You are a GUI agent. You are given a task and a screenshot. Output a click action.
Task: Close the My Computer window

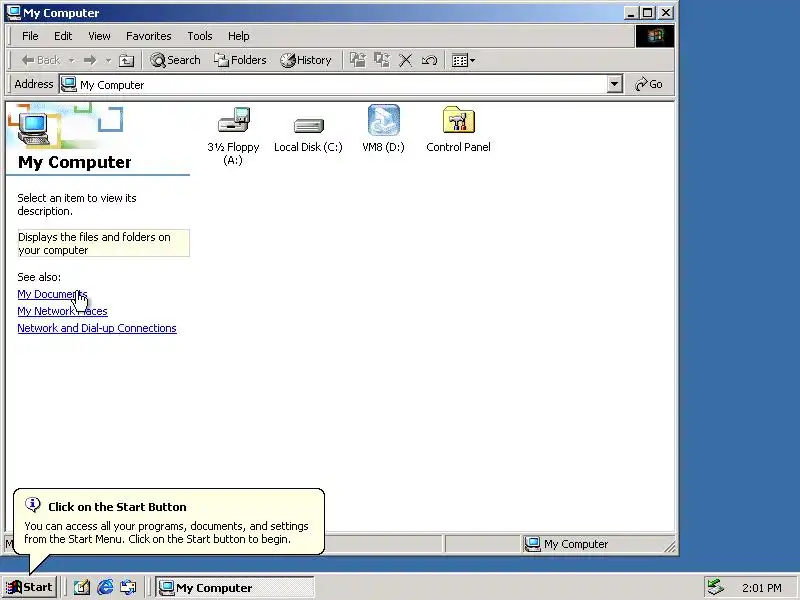666,13
